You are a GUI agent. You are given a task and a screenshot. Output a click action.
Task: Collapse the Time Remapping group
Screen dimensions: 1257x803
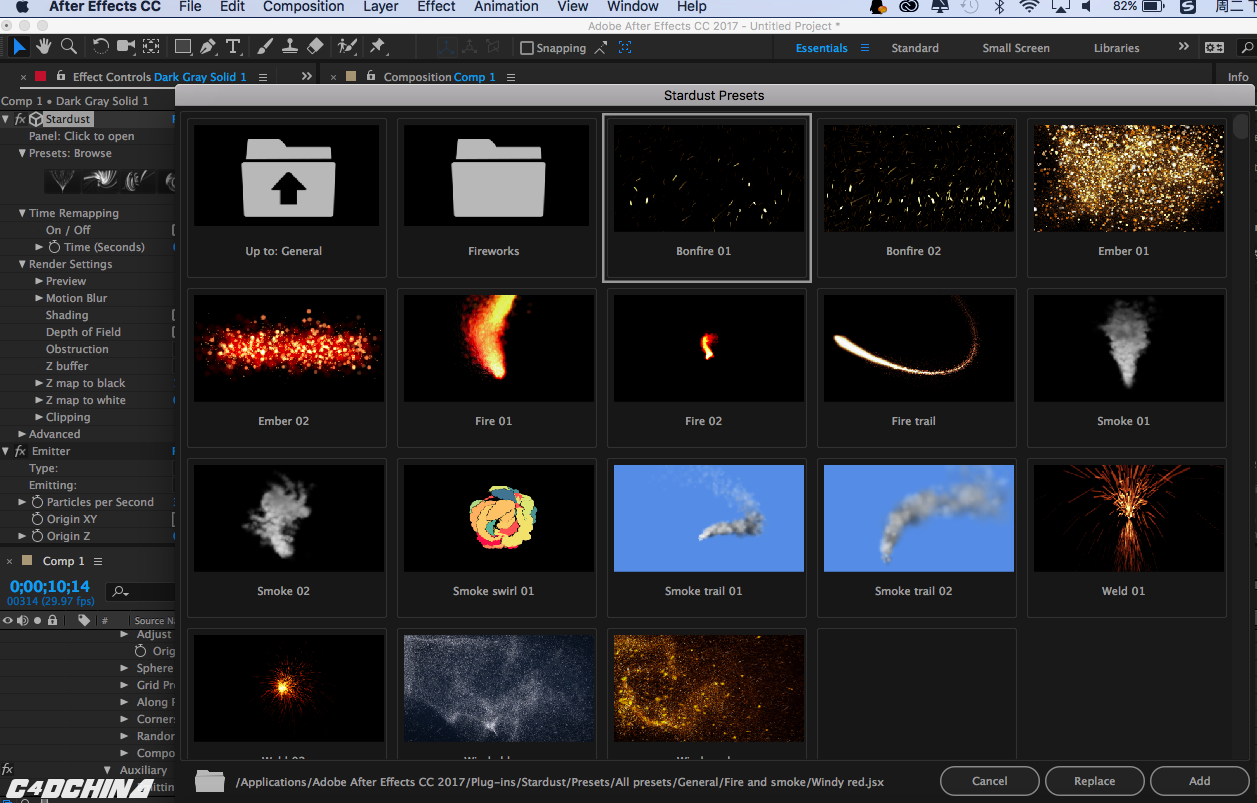click(22, 213)
